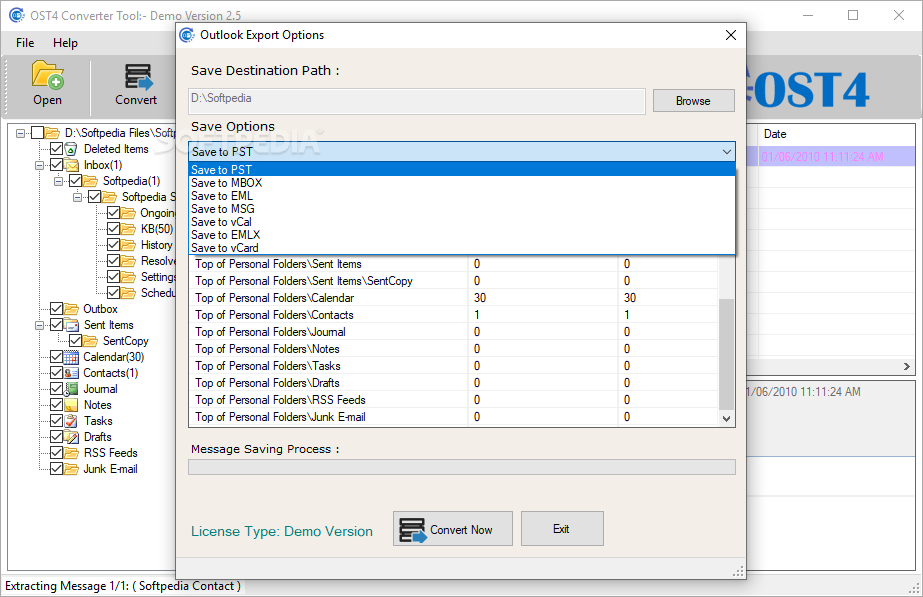Choose Save to EML option
The image size is (923, 597).
click(x=462, y=196)
